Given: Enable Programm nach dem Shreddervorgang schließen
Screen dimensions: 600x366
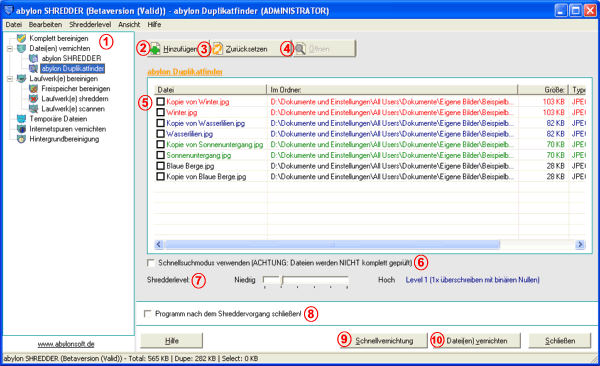Looking at the screenshot, I should tap(148, 314).
